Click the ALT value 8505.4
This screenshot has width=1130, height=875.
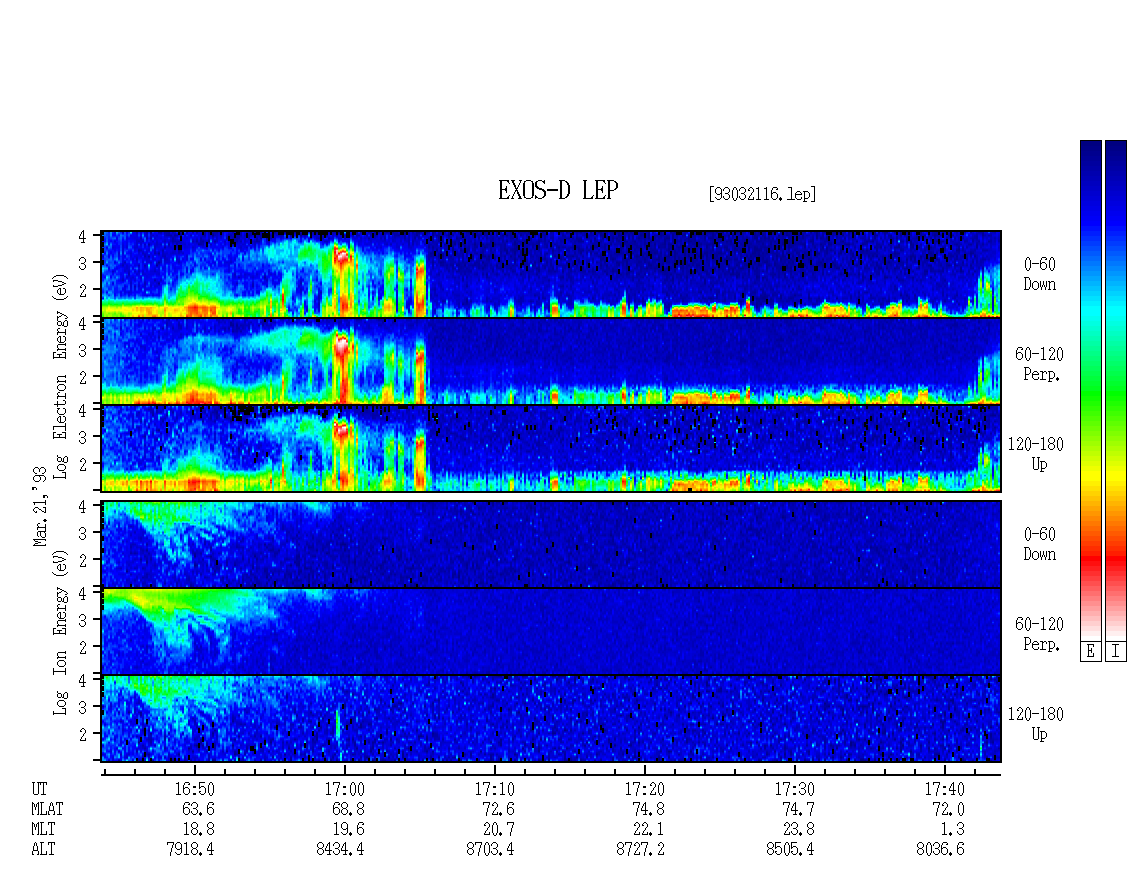click(790, 849)
